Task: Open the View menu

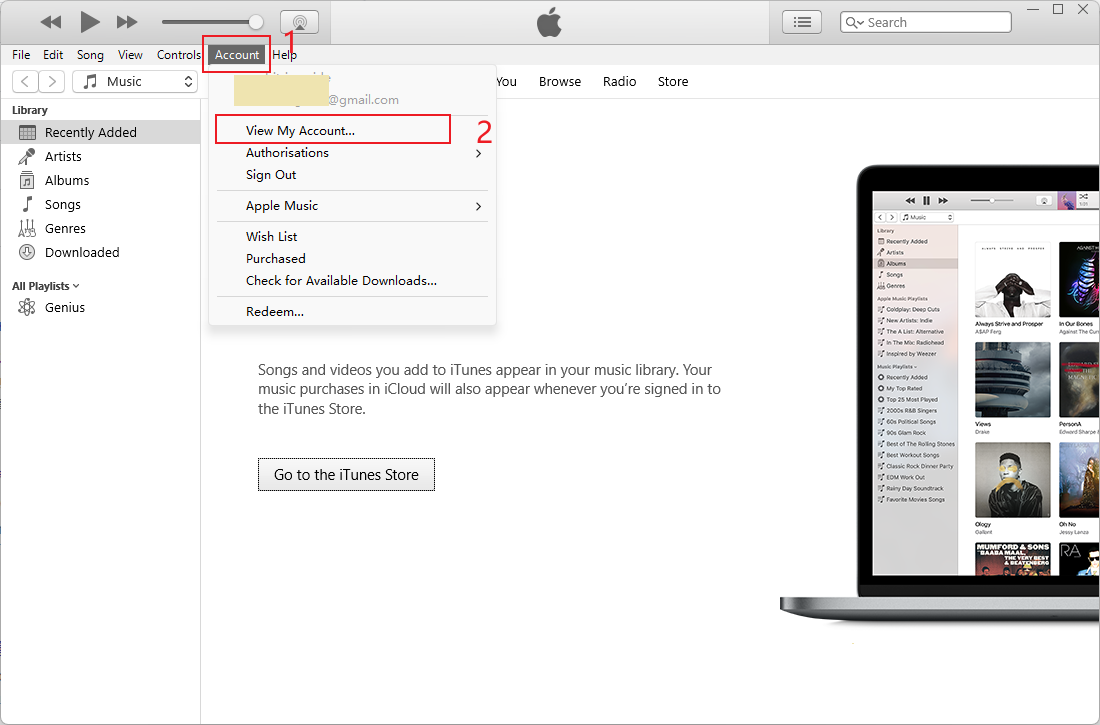Action: pyautogui.click(x=130, y=55)
